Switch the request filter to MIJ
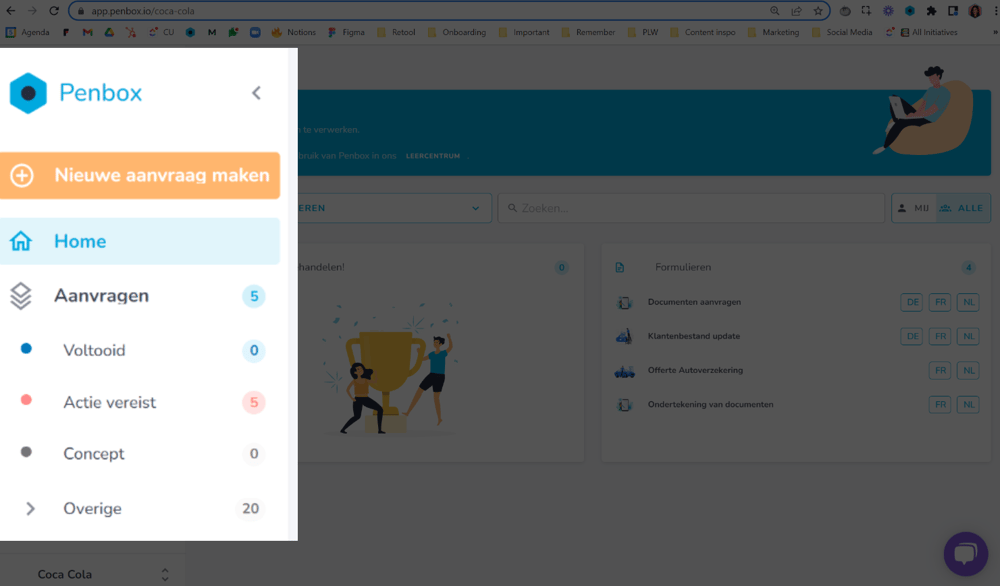This screenshot has width=1000, height=586. coord(915,208)
